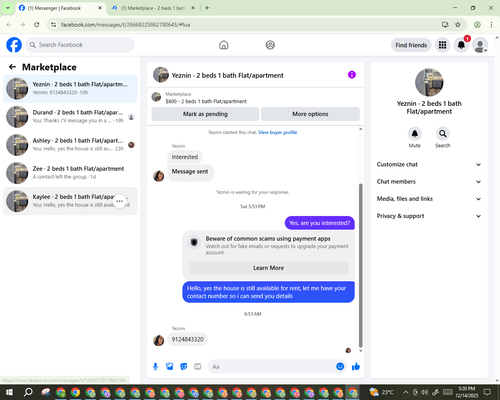The height and width of the screenshot is (400, 500).
Task: Click the Learn More scam warning button
Action: 268,268
